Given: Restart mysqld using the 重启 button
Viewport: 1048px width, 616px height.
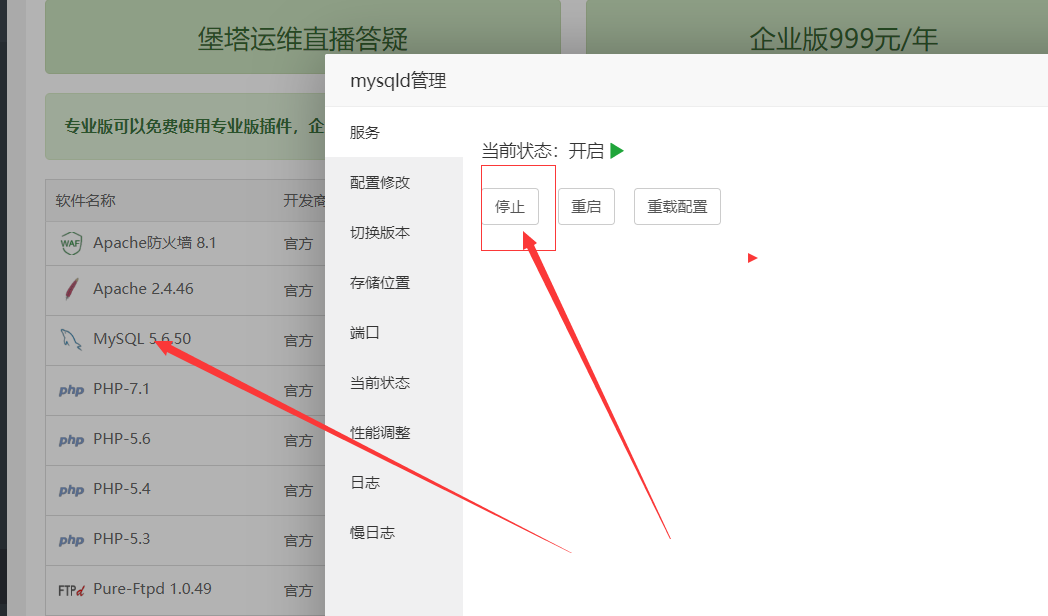Looking at the screenshot, I should pyautogui.click(x=586, y=206).
